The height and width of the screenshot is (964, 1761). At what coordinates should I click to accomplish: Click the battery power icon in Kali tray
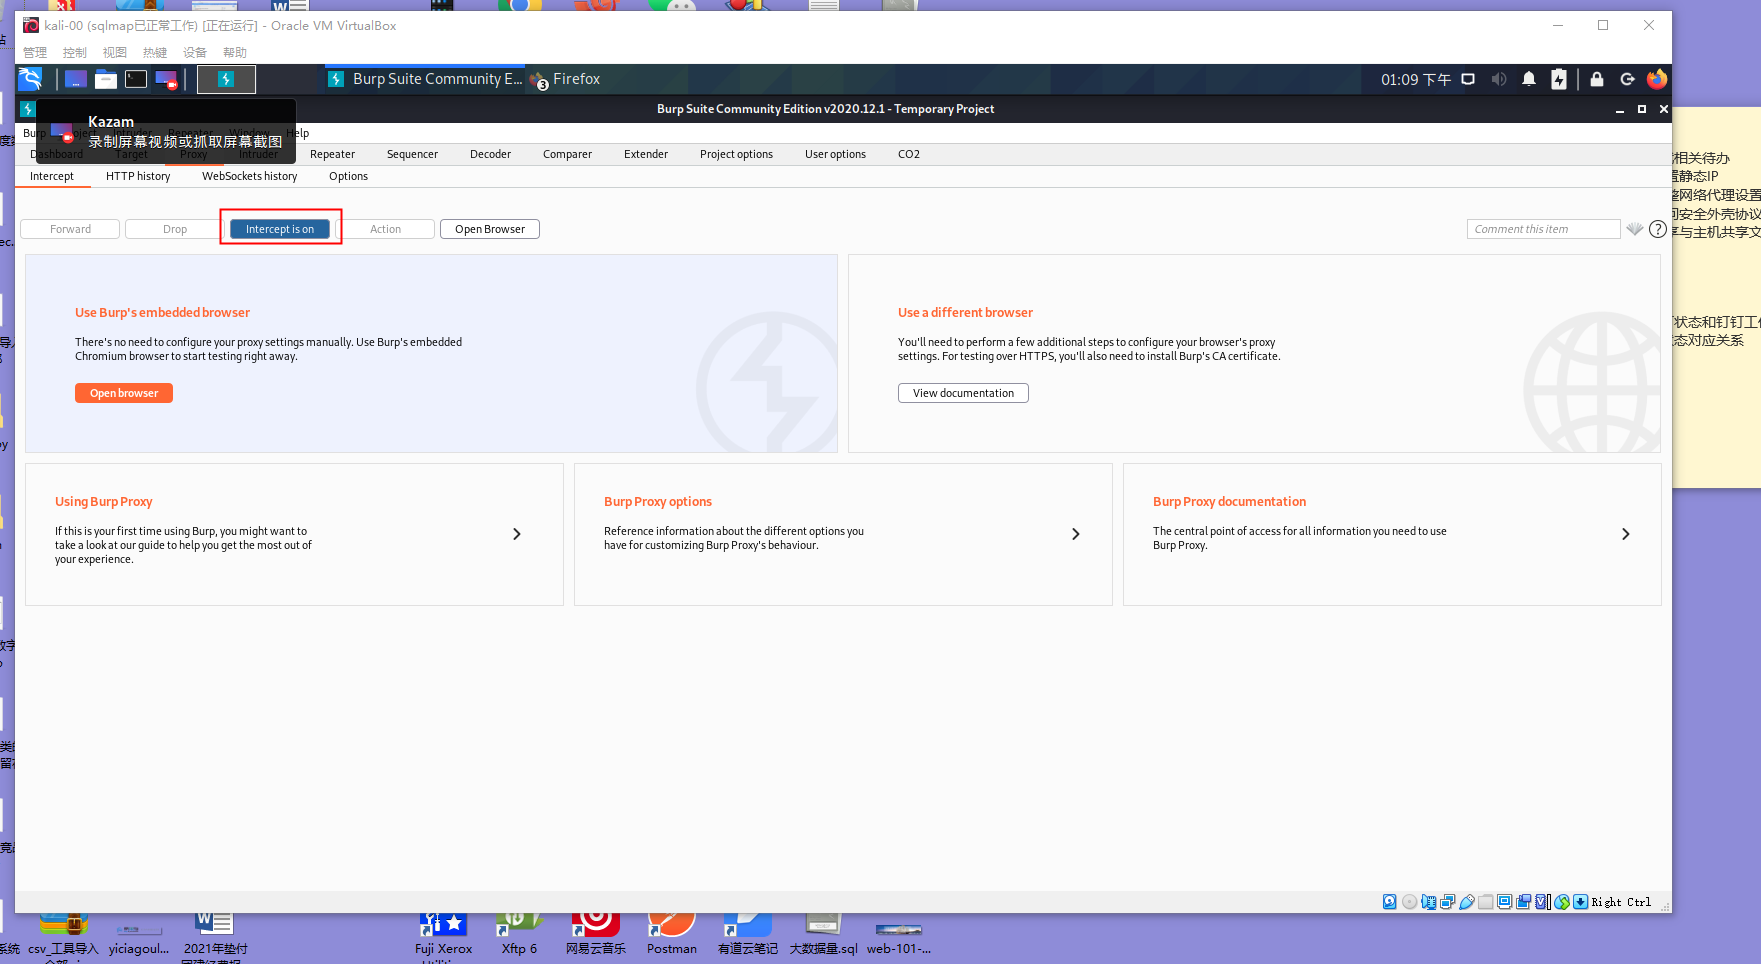click(1559, 79)
